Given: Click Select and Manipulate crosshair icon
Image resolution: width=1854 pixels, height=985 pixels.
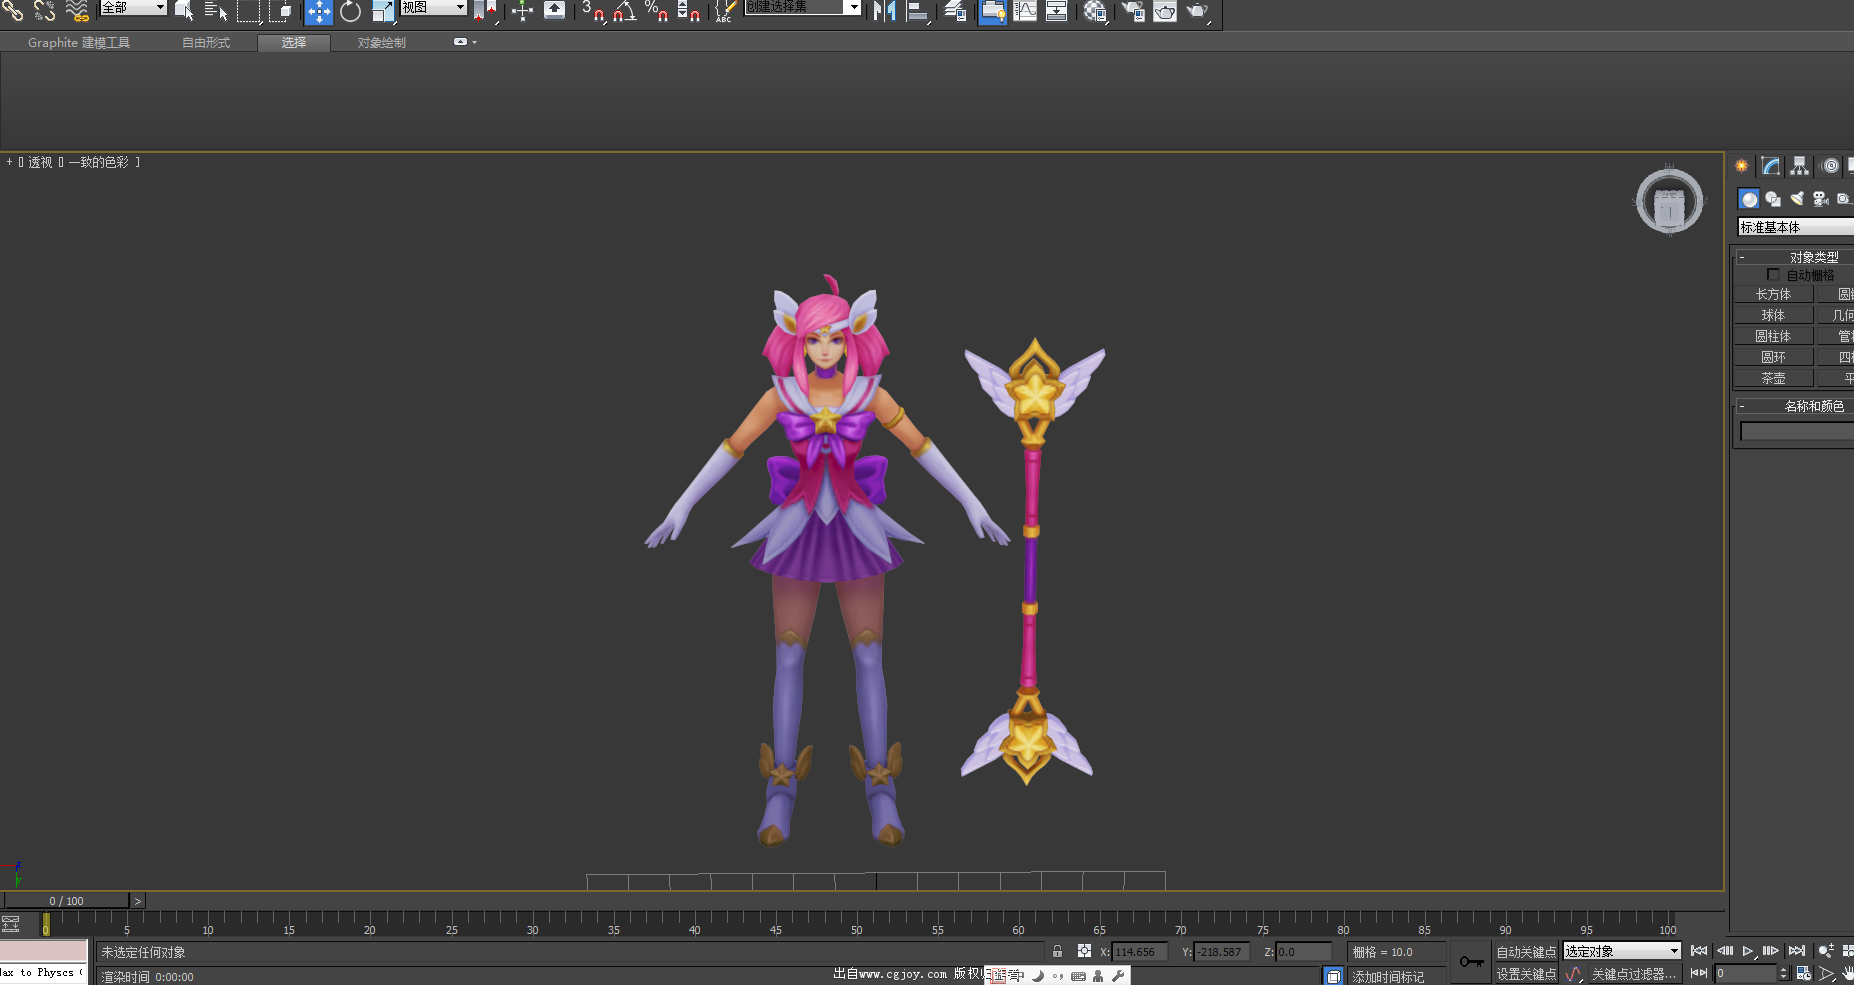Looking at the screenshot, I should pyautogui.click(x=522, y=11).
